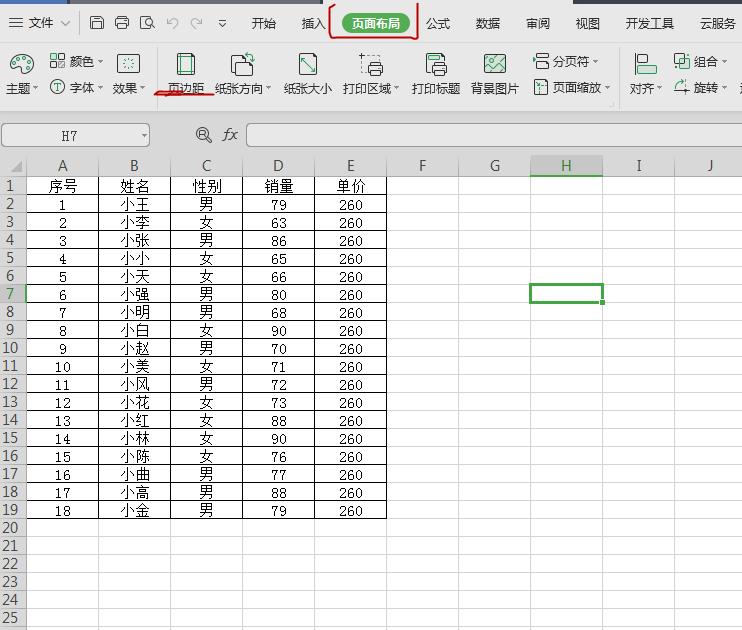Select the 页面布局 tab
742x630 pixels.
click(376, 23)
